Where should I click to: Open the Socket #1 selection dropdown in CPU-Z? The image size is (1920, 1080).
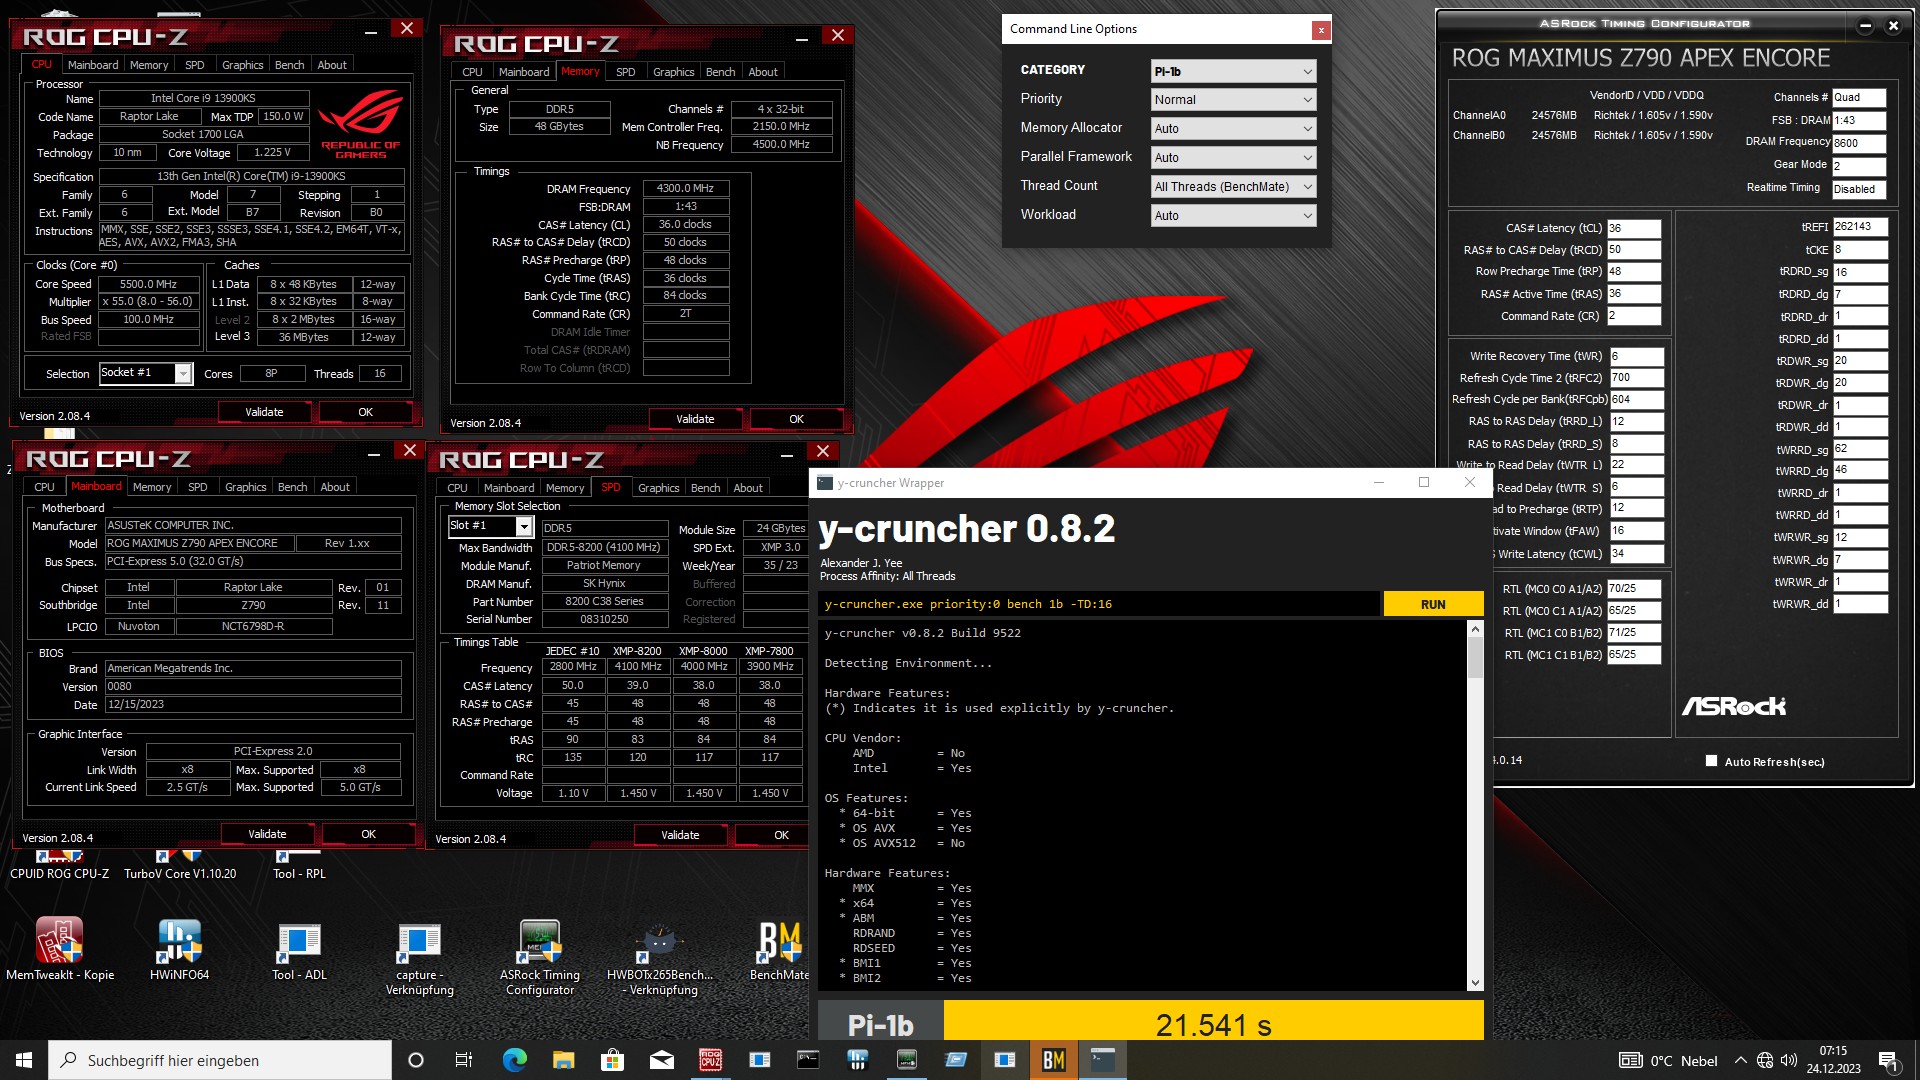[145, 373]
